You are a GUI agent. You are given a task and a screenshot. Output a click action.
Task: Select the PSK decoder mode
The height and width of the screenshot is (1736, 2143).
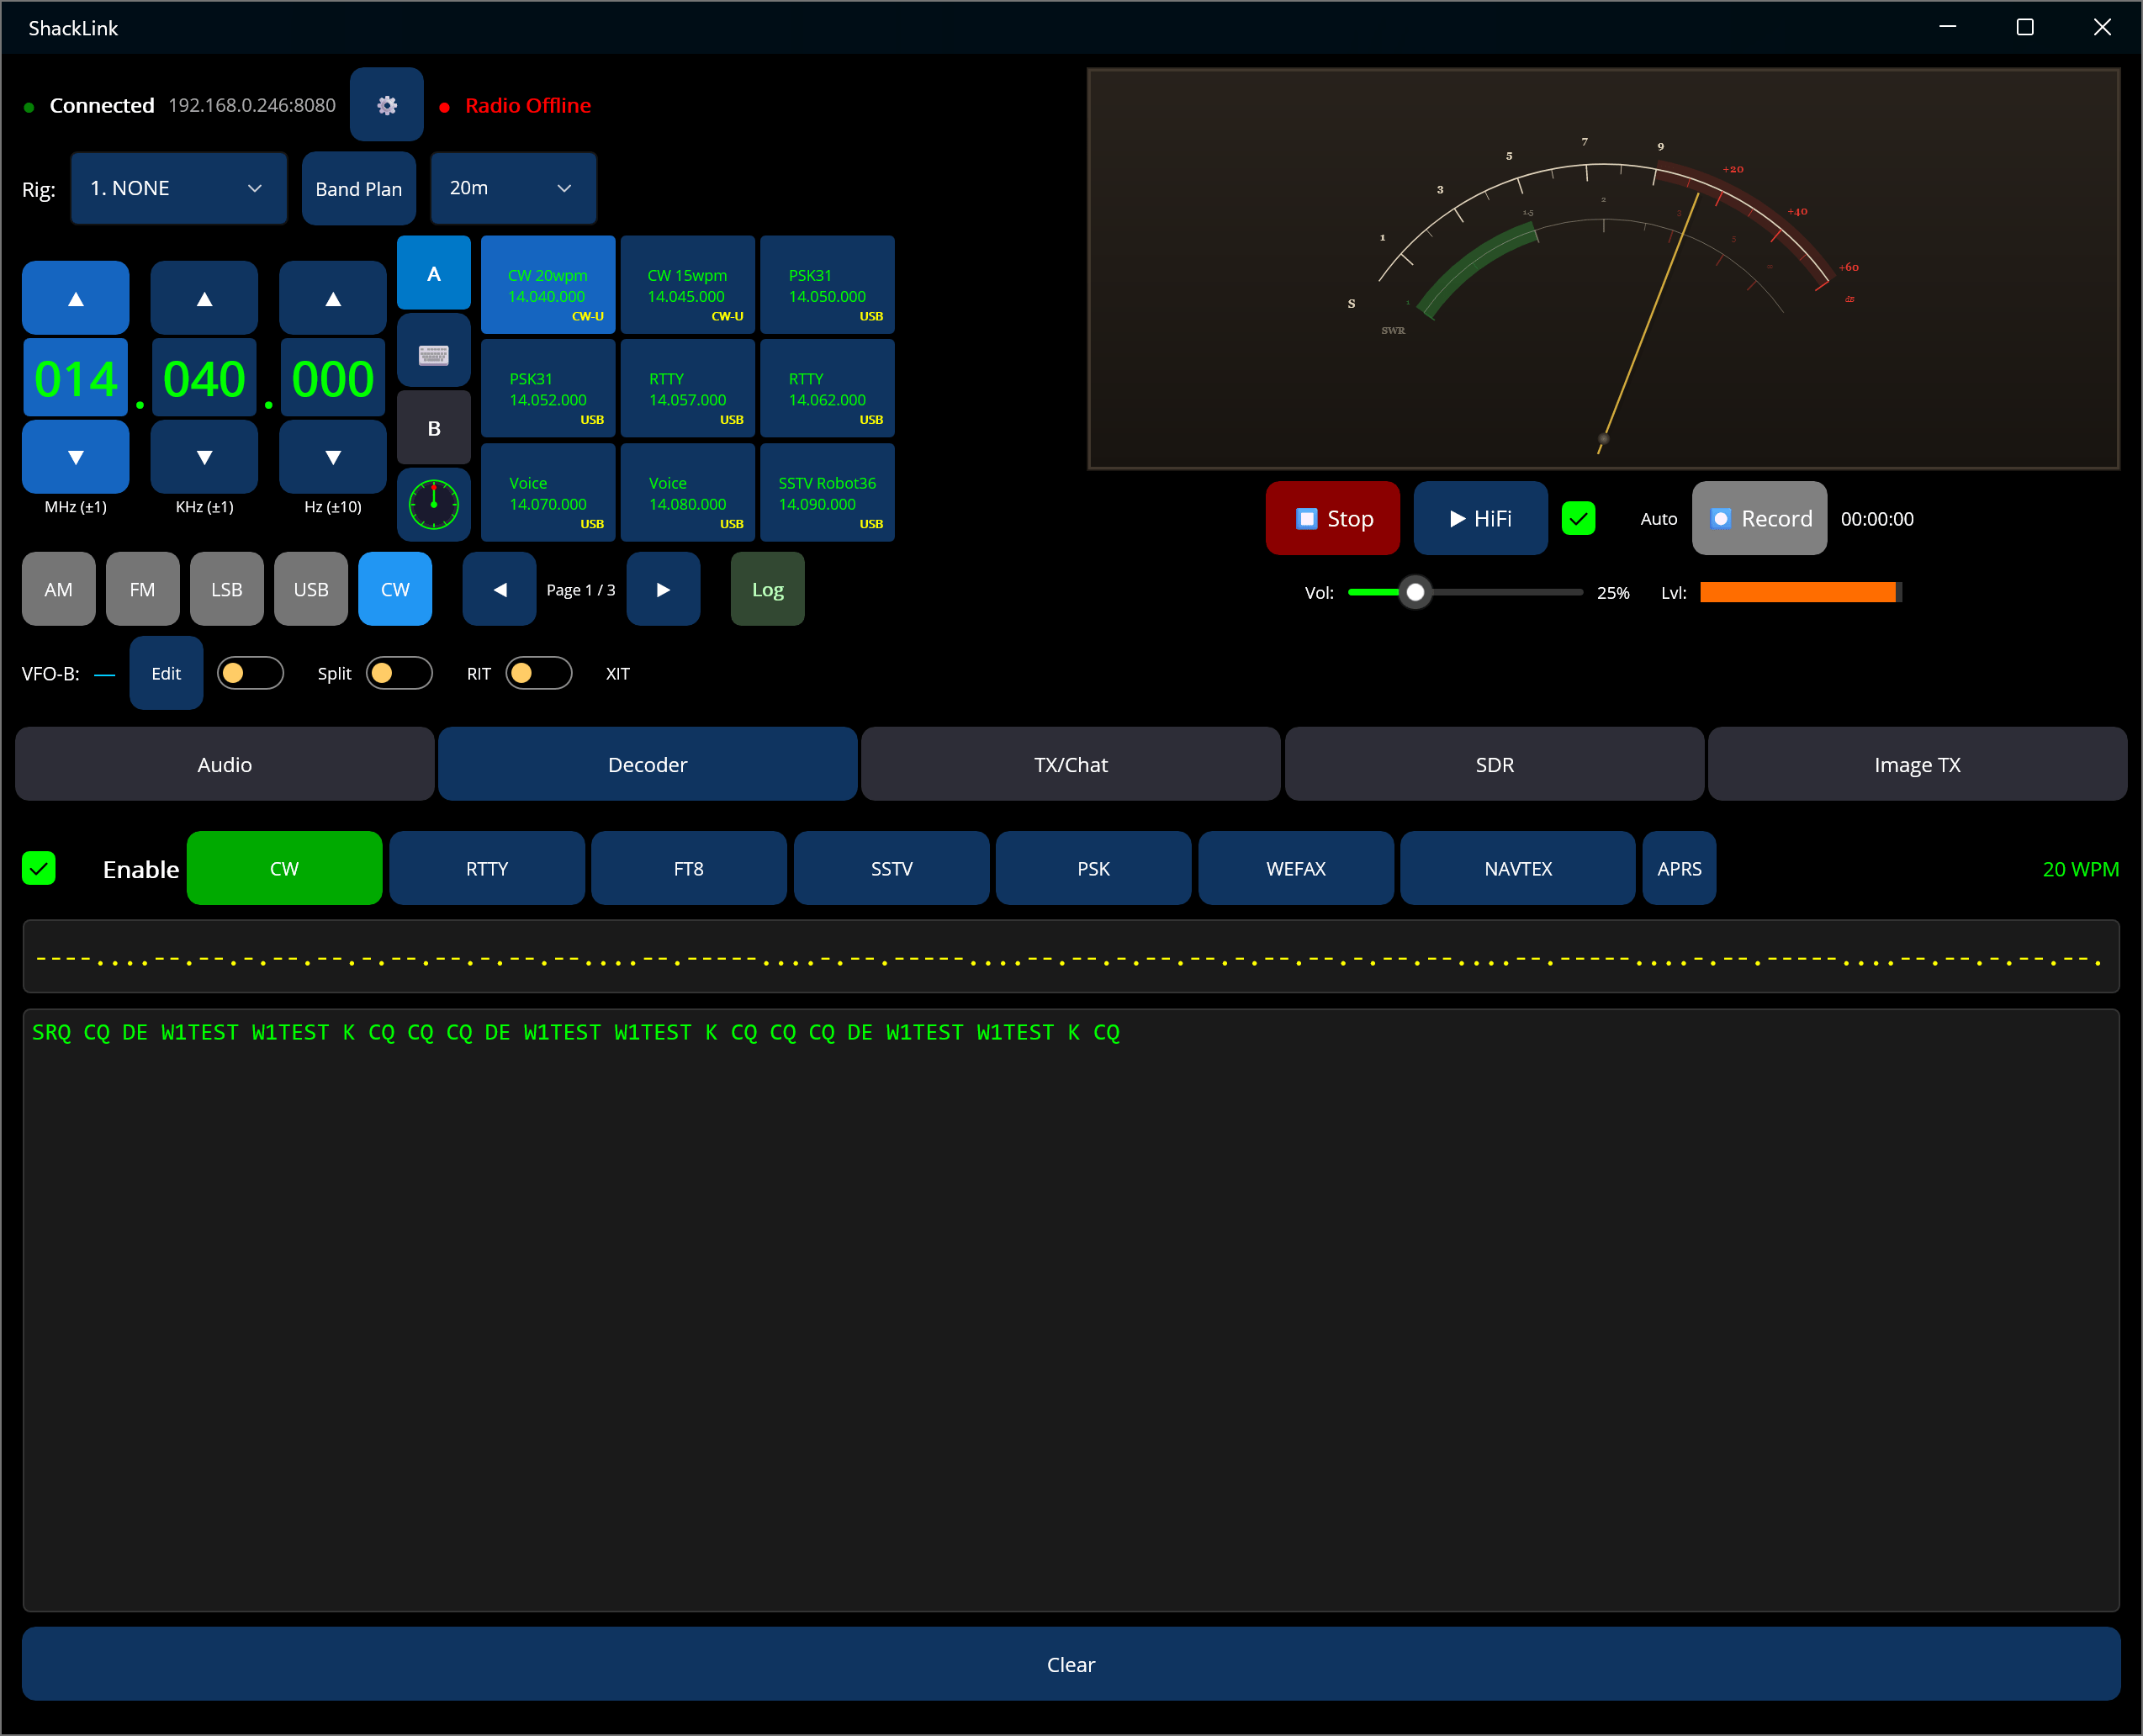1093,868
